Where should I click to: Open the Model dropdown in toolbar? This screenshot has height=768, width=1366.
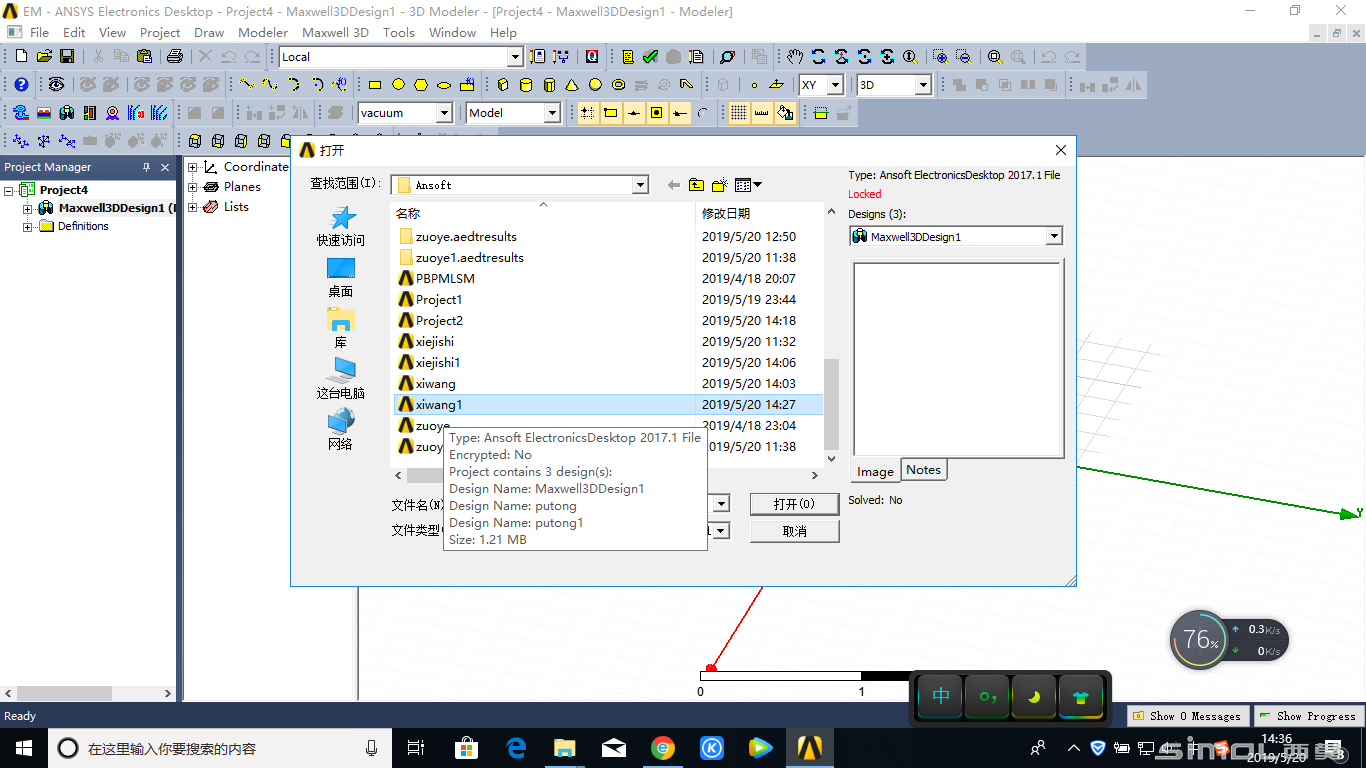[x=552, y=113]
